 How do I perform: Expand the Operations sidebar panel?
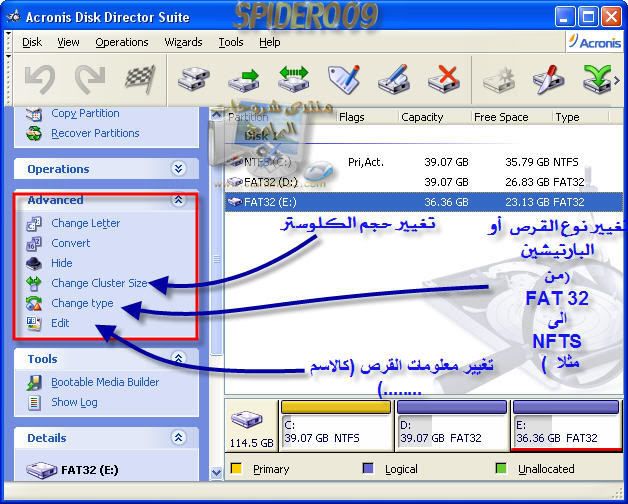178,168
